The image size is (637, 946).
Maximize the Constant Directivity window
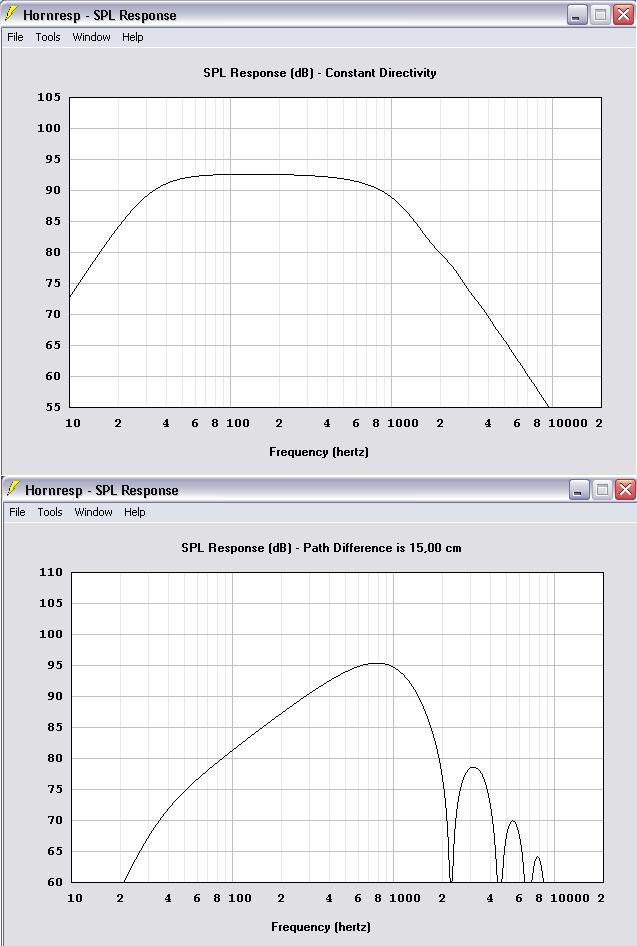600,15
